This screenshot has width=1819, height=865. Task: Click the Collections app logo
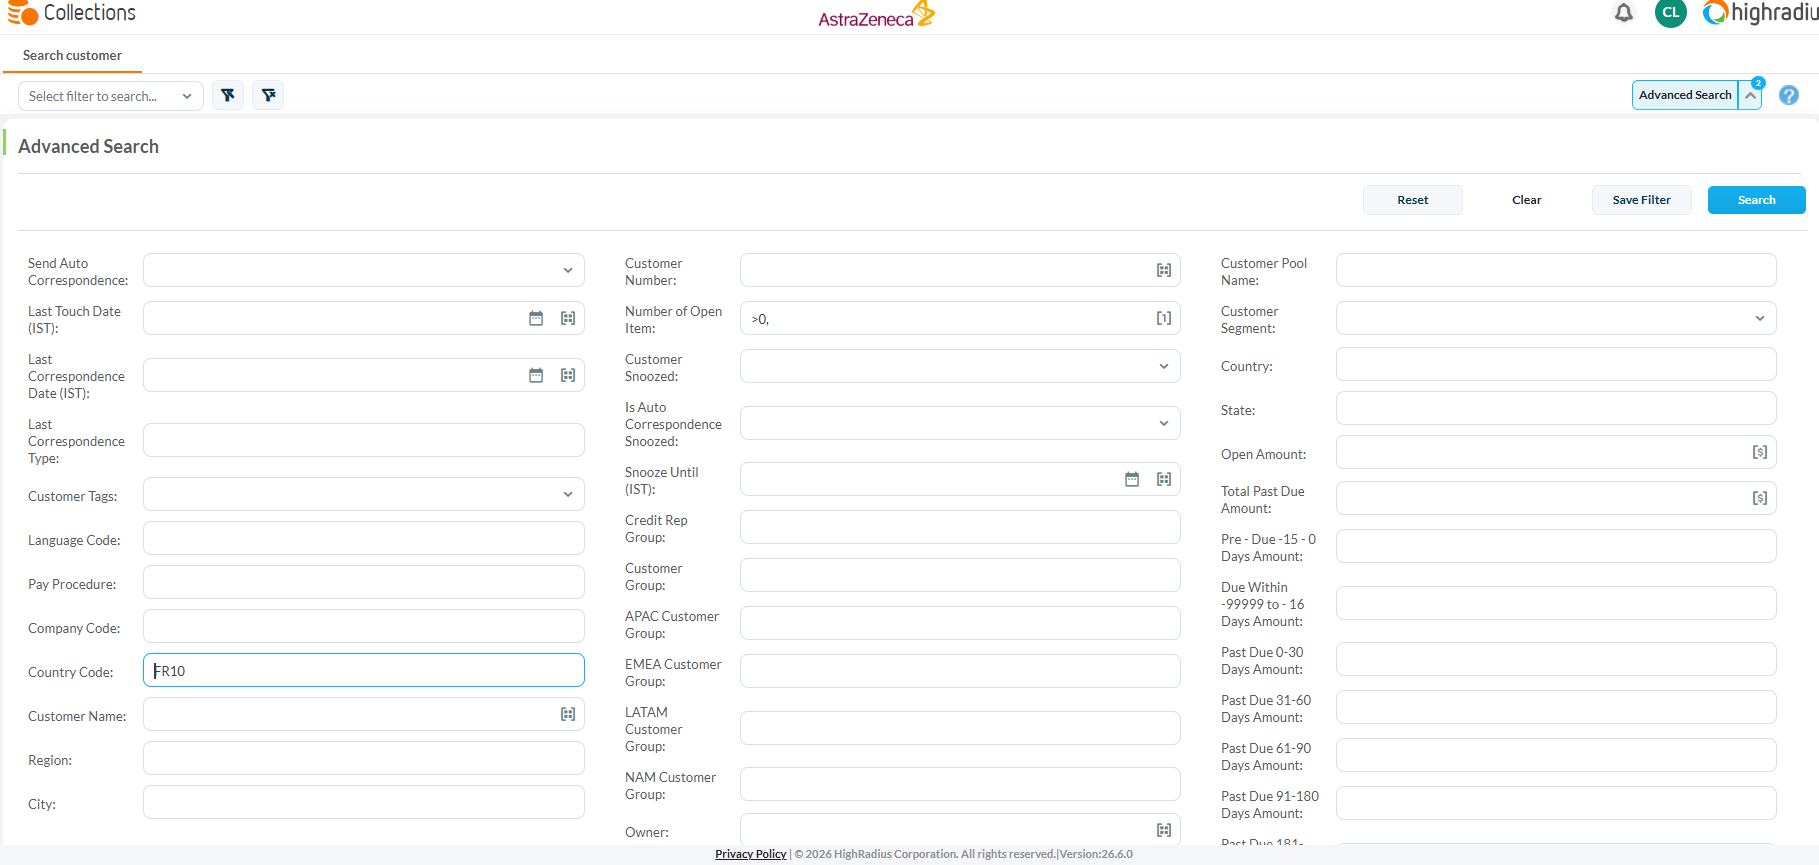pyautogui.click(x=72, y=13)
